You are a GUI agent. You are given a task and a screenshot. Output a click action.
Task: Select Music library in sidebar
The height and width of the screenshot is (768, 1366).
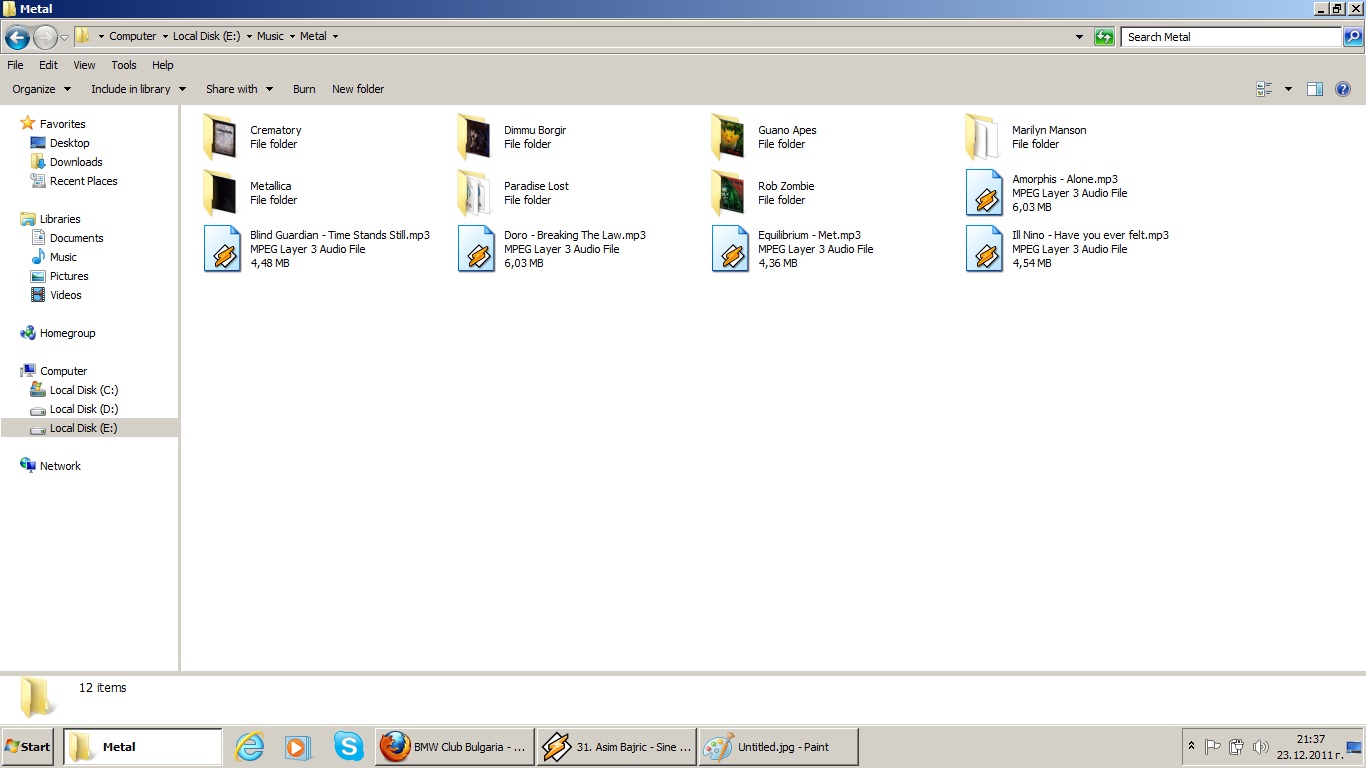click(x=63, y=257)
